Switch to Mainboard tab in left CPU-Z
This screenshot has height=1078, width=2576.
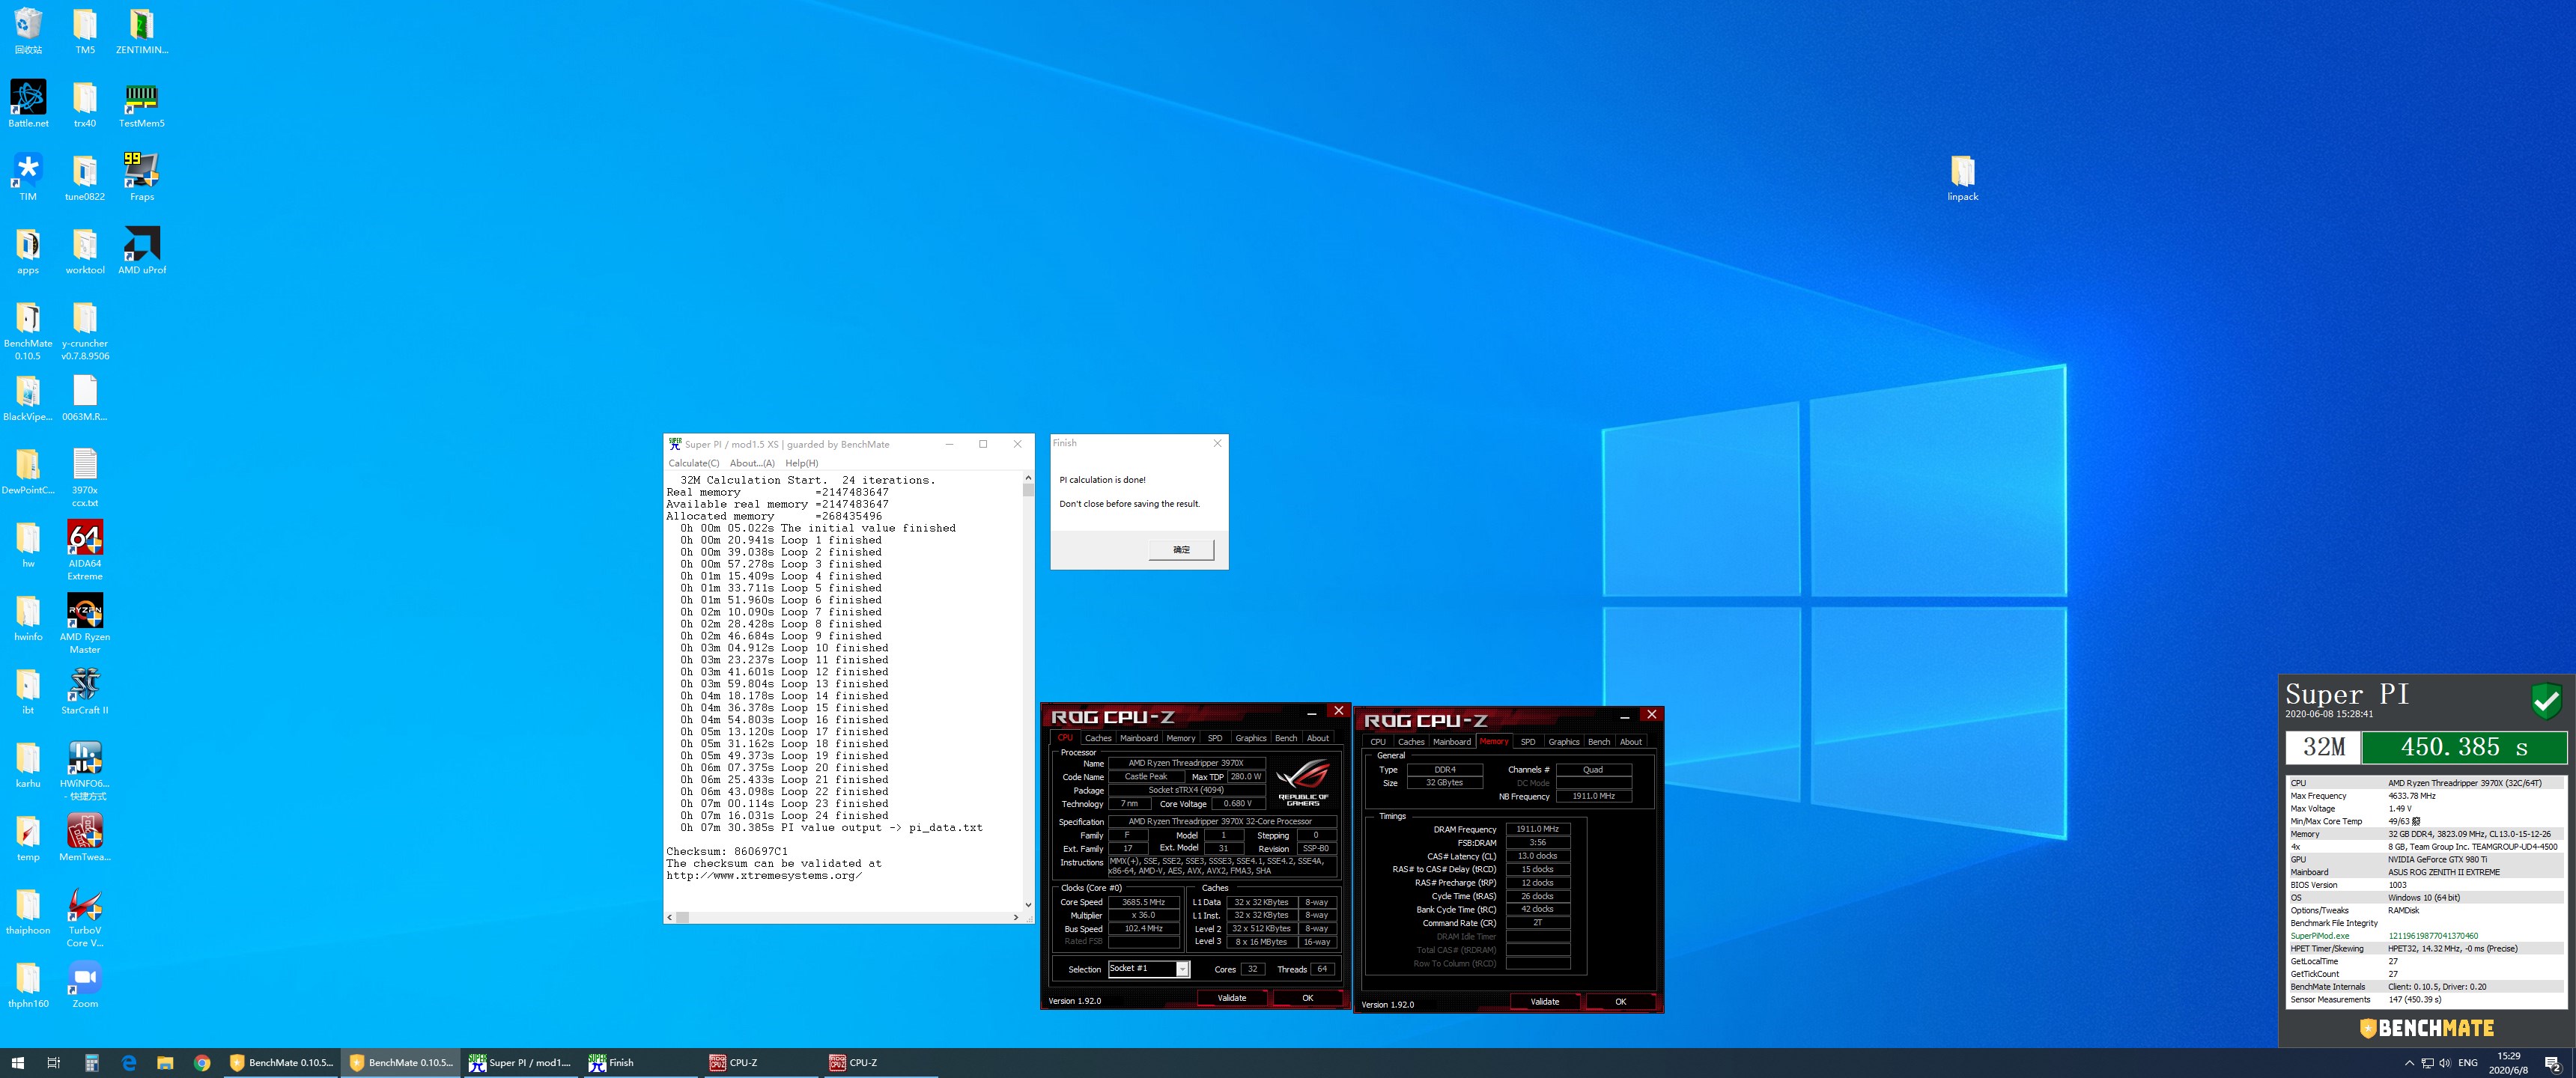(1138, 738)
